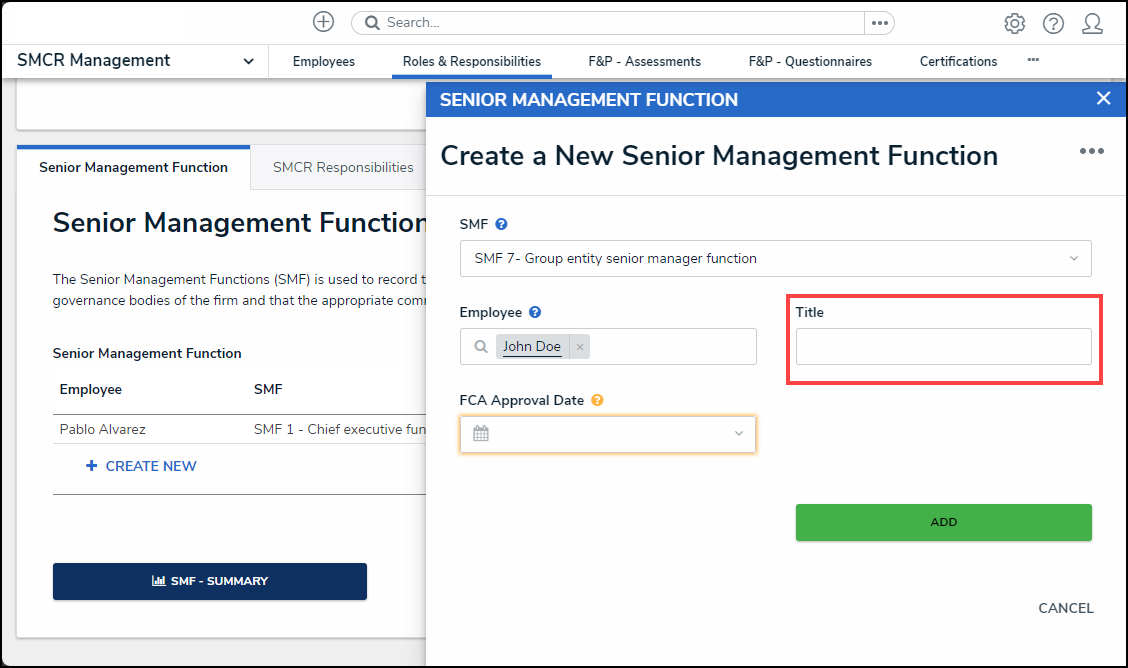Viewport: 1128px width, 668px height.
Task: Click the FCA Approval Date help icon
Action: (x=597, y=401)
